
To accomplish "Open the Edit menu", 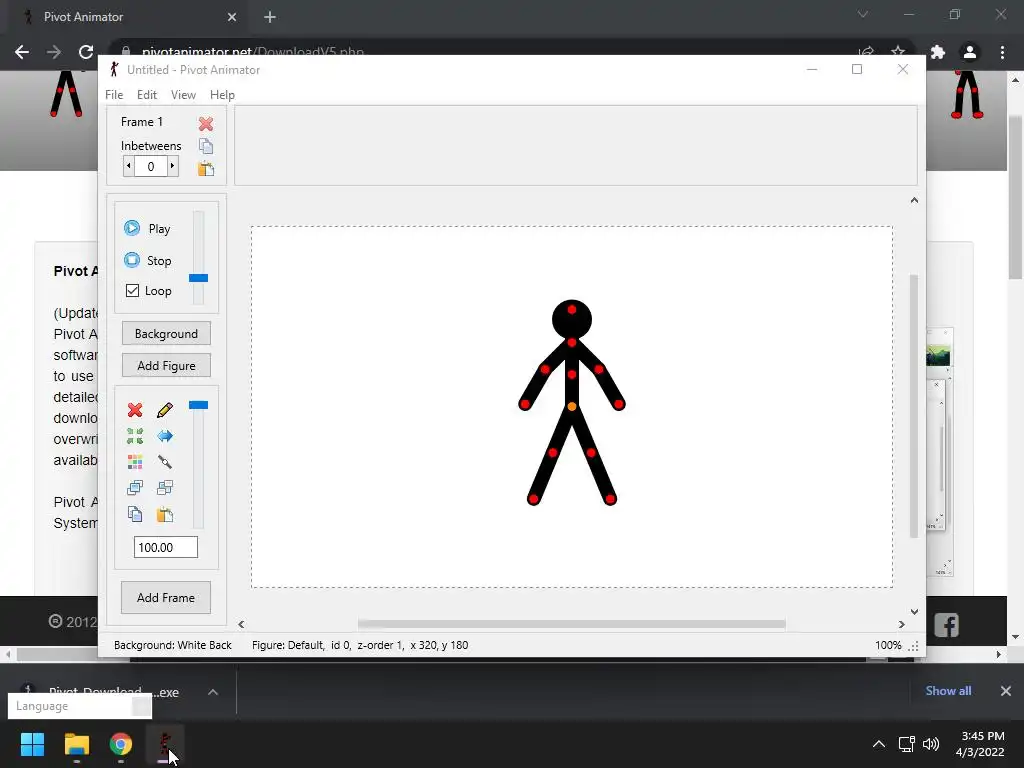I will pos(147,95).
